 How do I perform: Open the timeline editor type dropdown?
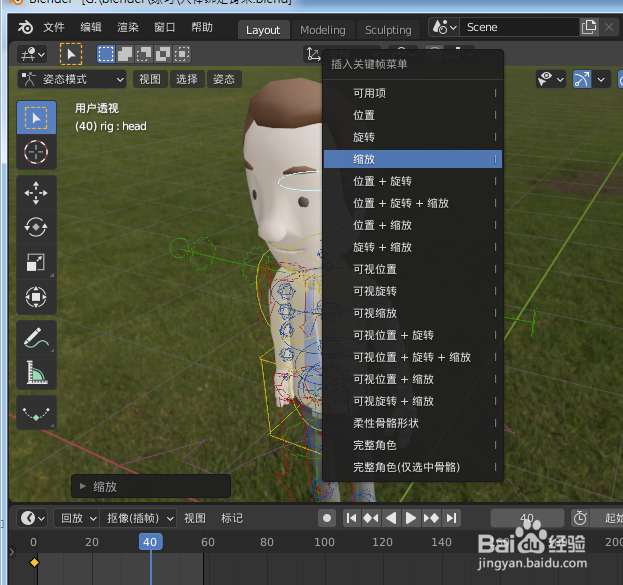(x=33, y=518)
